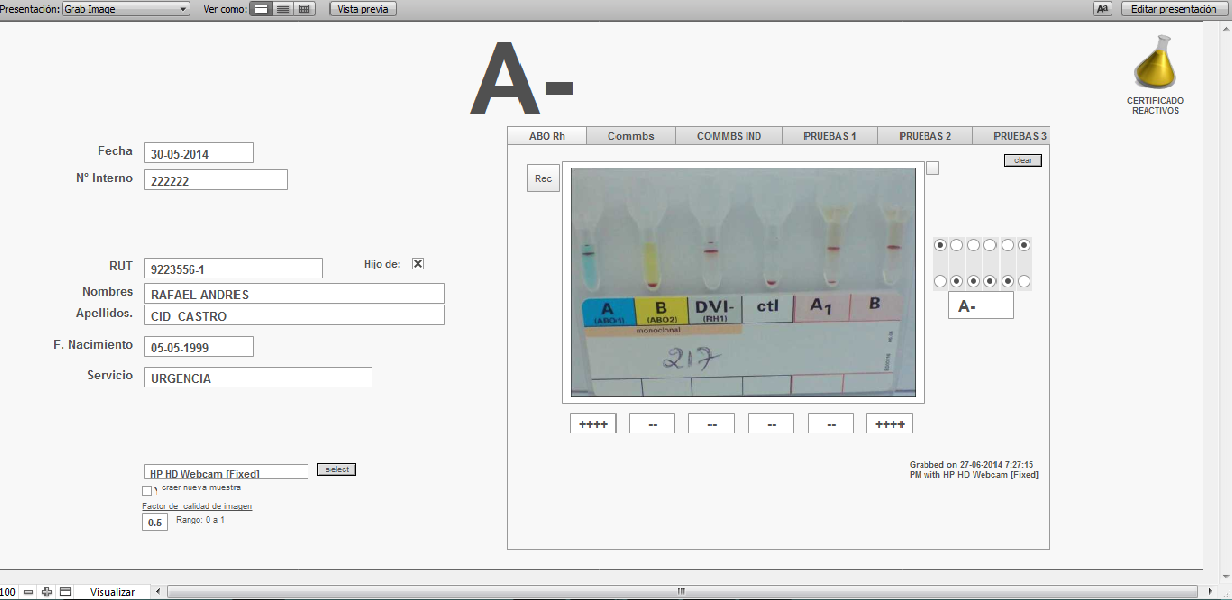1232x600 pixels.
Task: Open the Certificado Reactivos flask icon
Action: click(x=1154, y=64)
